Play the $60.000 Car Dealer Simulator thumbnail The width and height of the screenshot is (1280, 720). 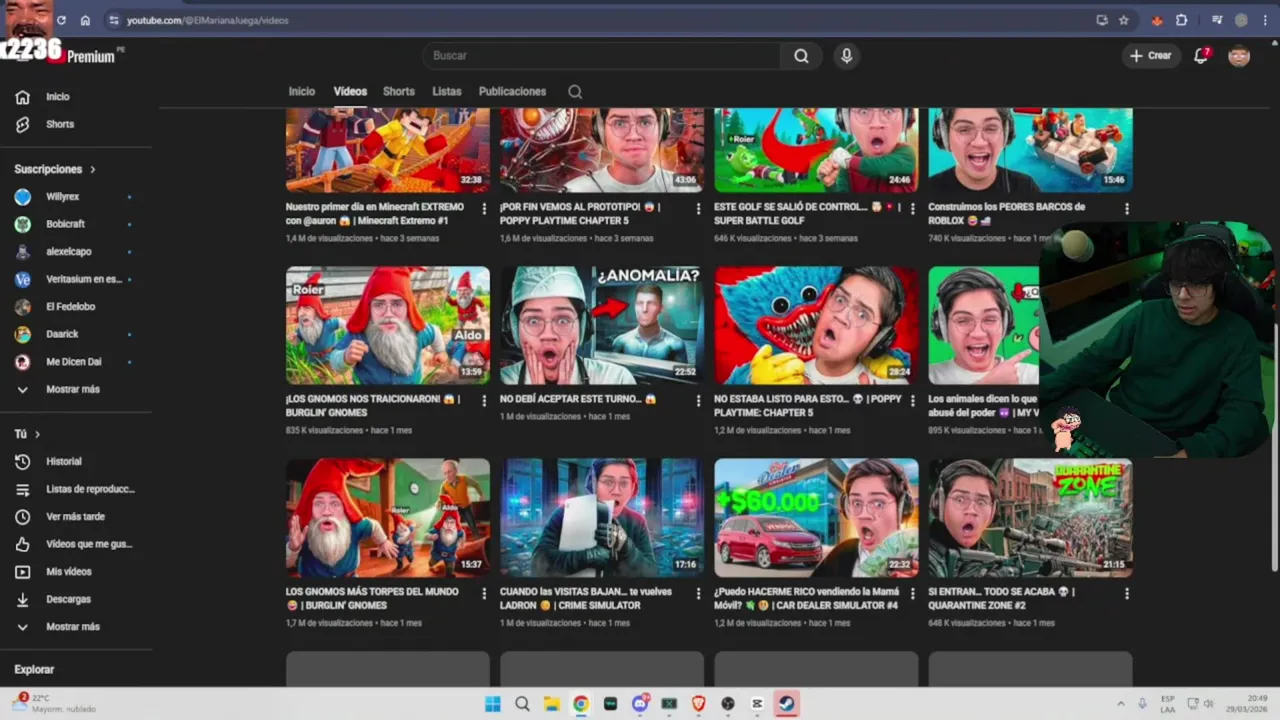pyautogui.click(x=816, y=518)
